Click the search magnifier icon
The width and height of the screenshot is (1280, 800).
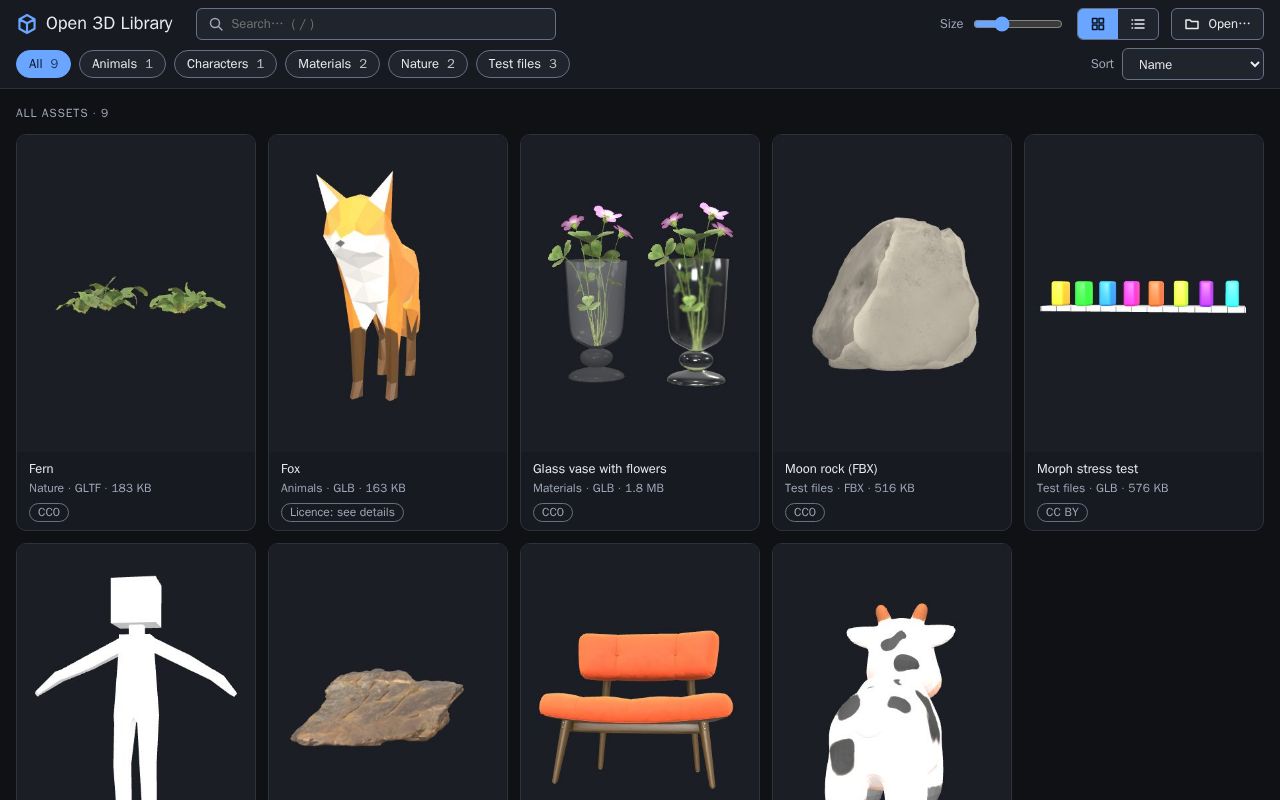tap(215, 24)
